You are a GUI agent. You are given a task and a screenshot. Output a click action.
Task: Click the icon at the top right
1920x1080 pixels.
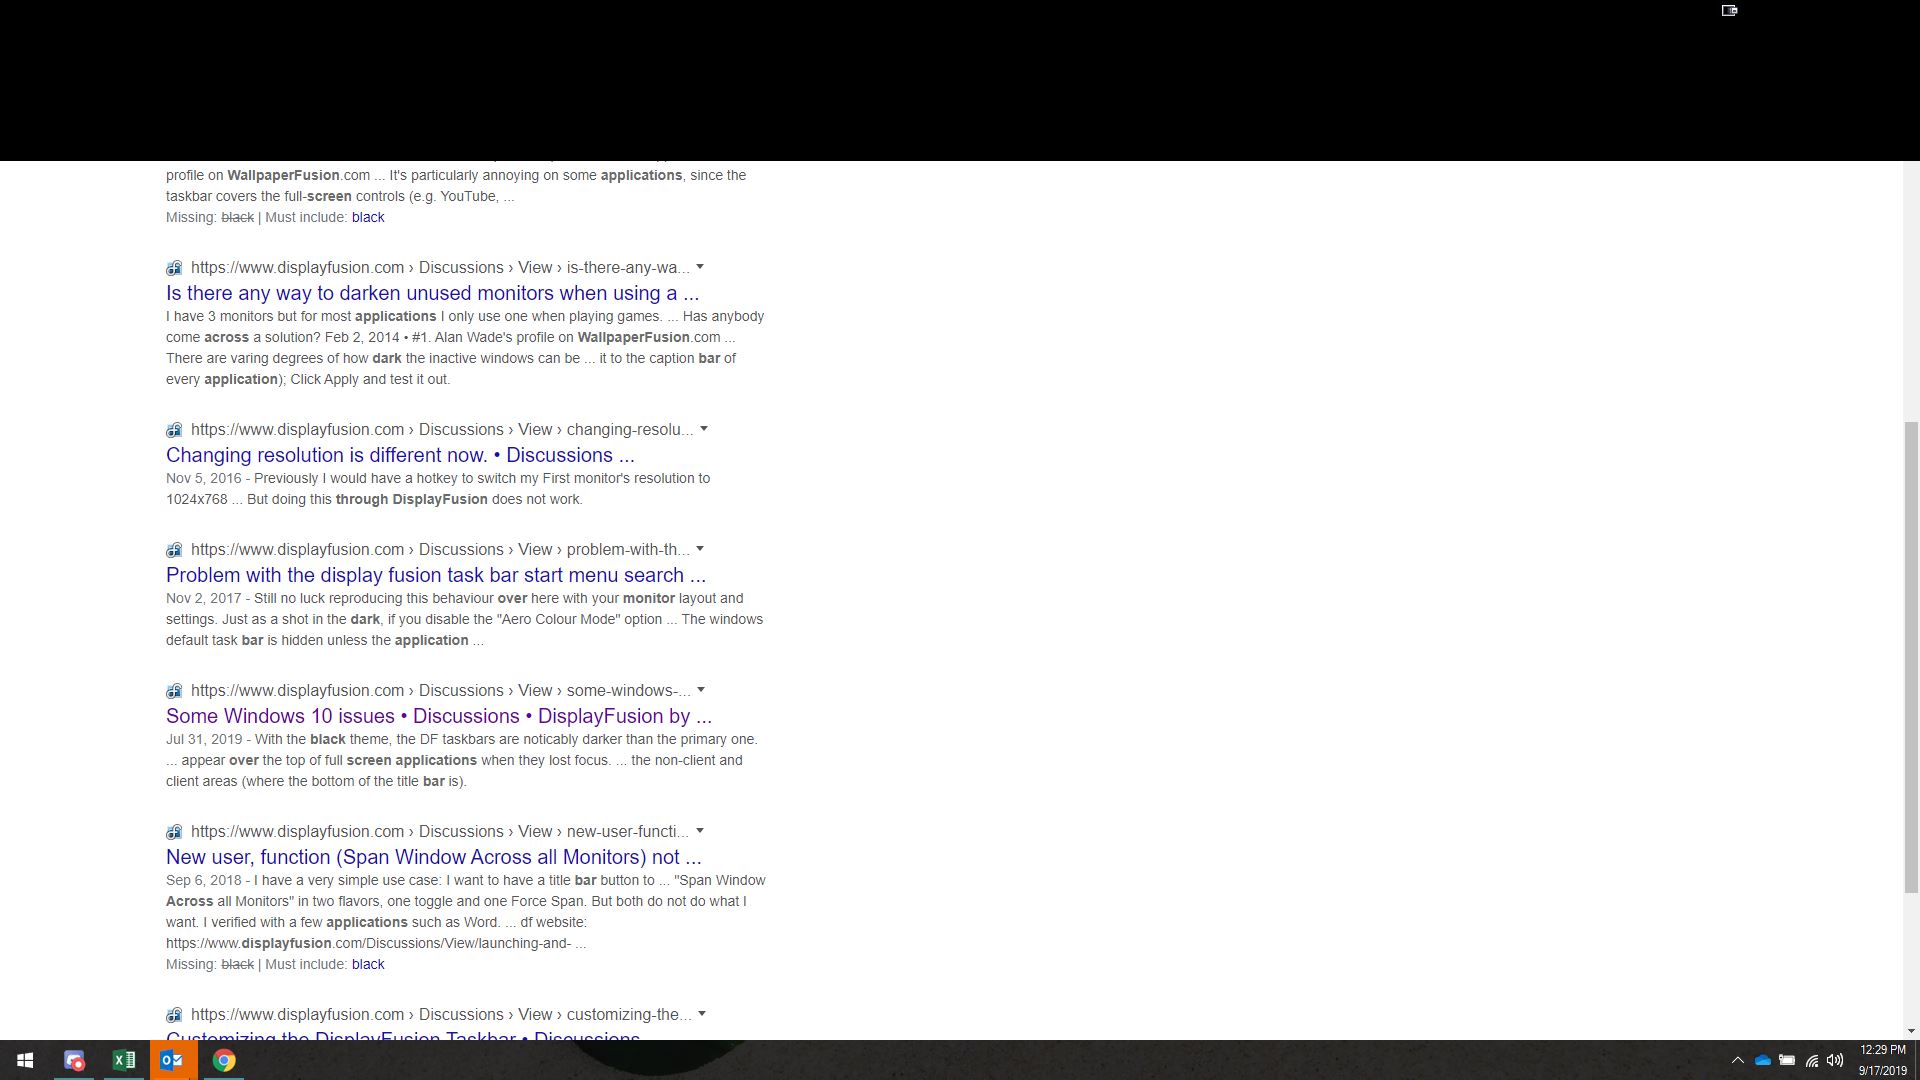(x=1729, y=10)
